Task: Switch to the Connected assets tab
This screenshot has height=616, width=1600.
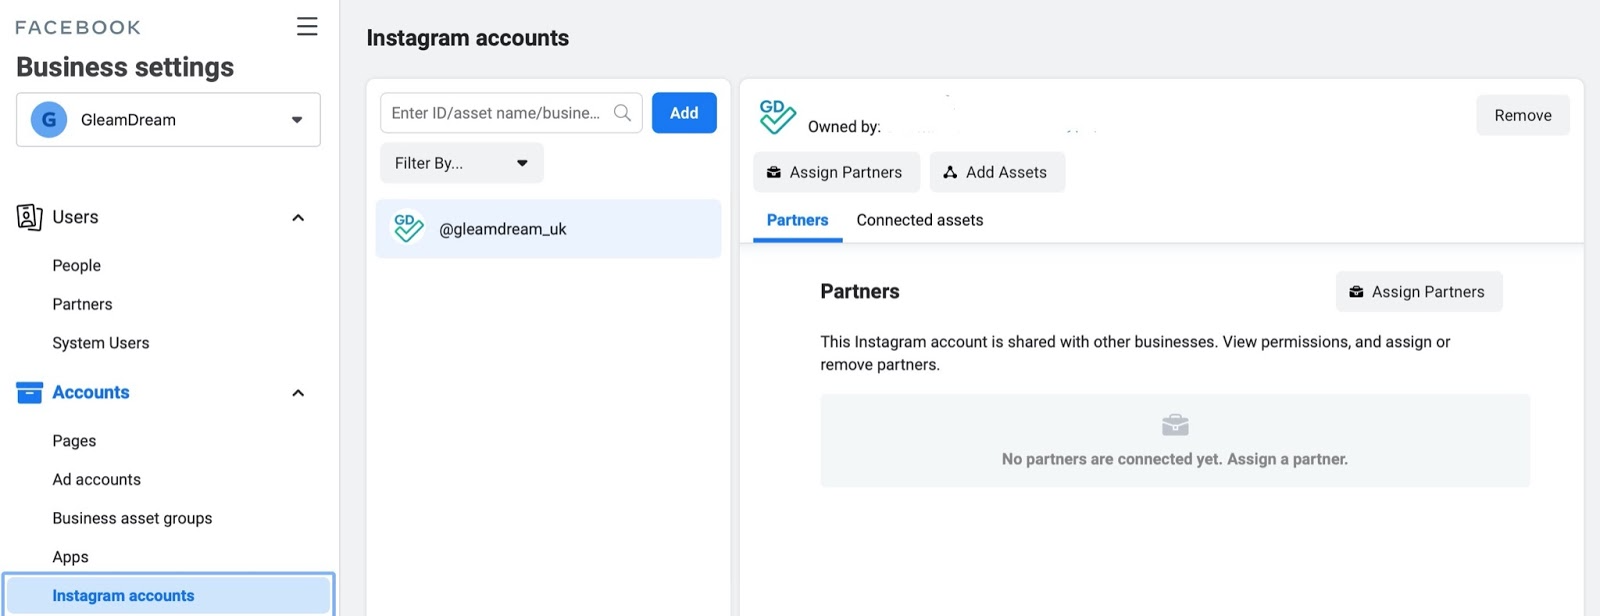Action: (x=920, y=220)
